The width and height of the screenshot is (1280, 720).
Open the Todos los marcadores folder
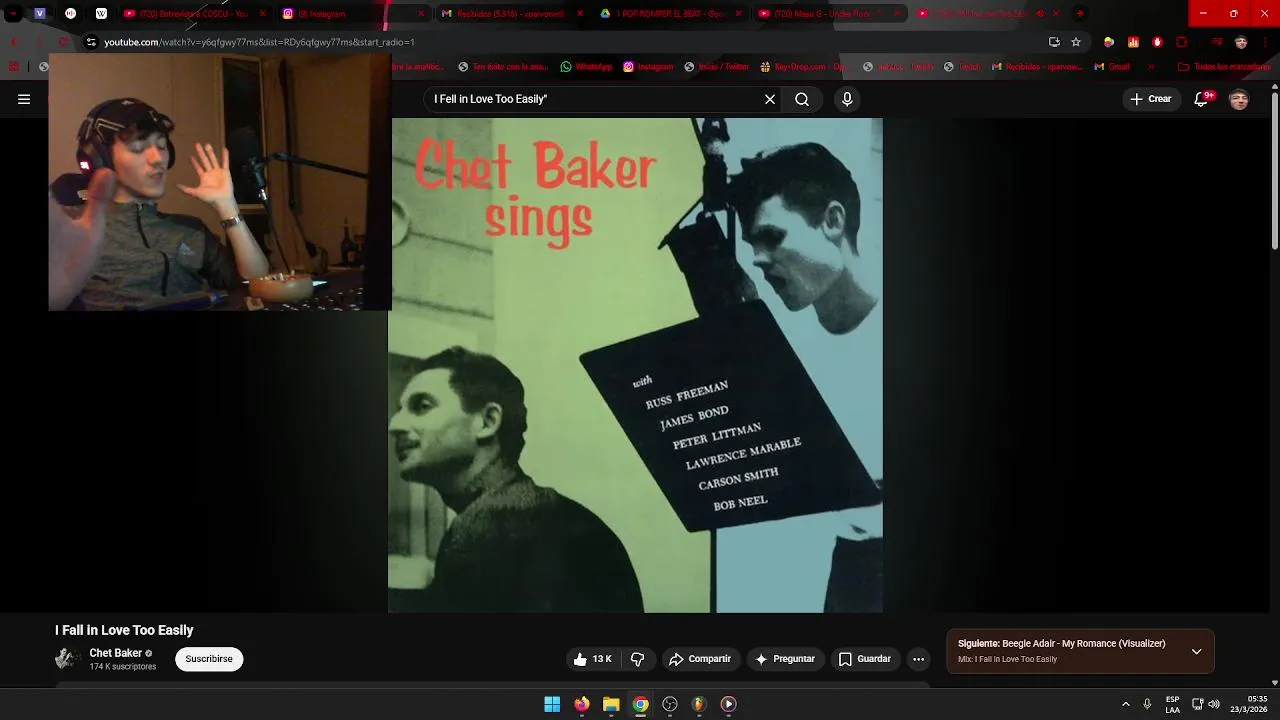click(x=1224, y=67)
